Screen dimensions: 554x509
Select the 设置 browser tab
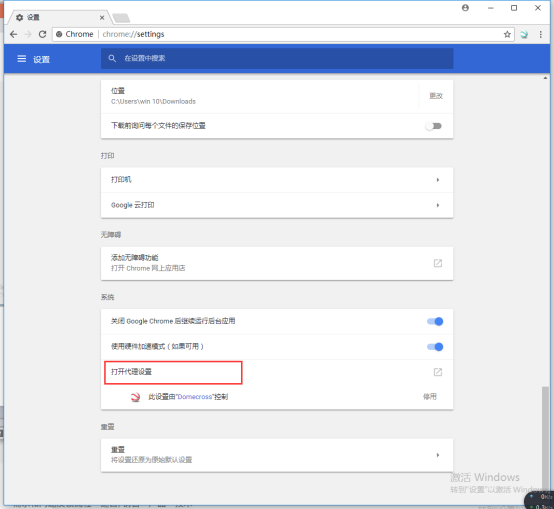pyautogui.click(x=59, y=17)
